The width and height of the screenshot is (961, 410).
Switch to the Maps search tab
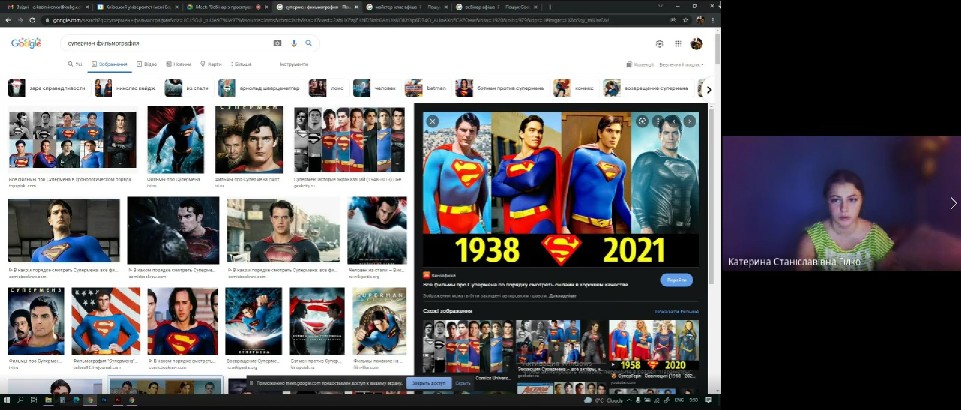coord(211,64)
